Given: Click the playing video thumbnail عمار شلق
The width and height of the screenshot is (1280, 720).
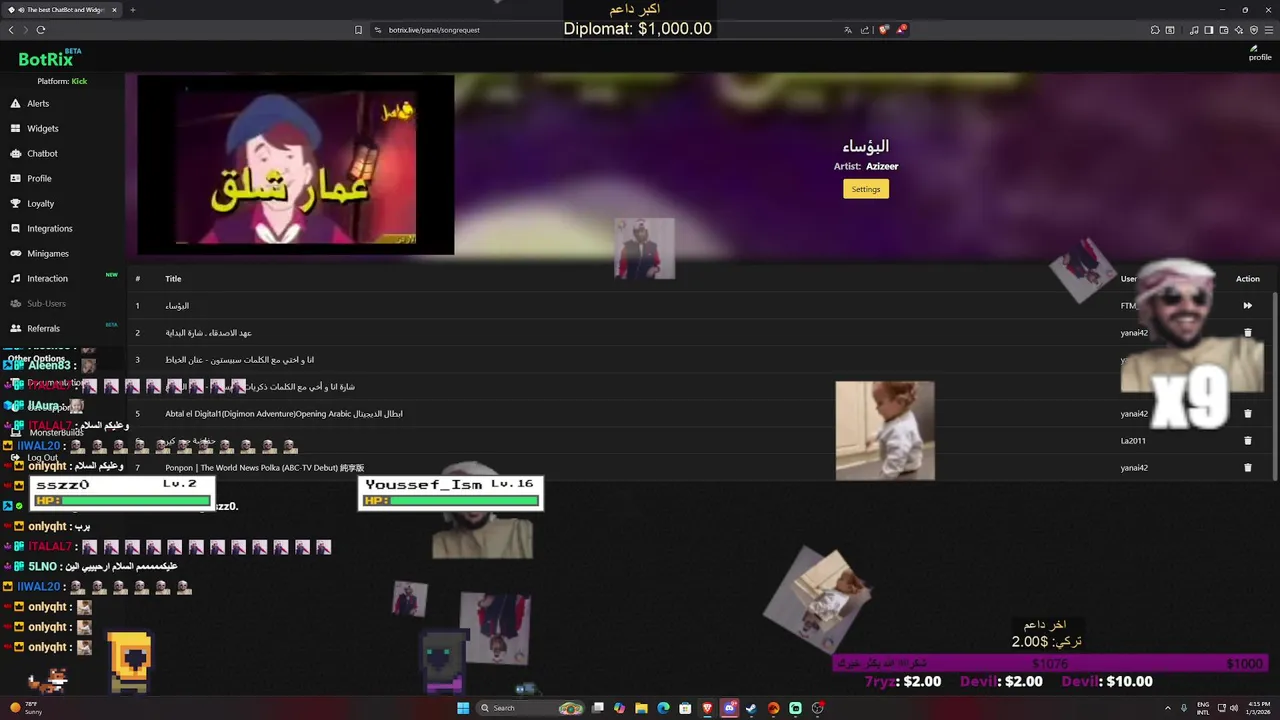Looking at the screenshot, I should tap(296, 165).
